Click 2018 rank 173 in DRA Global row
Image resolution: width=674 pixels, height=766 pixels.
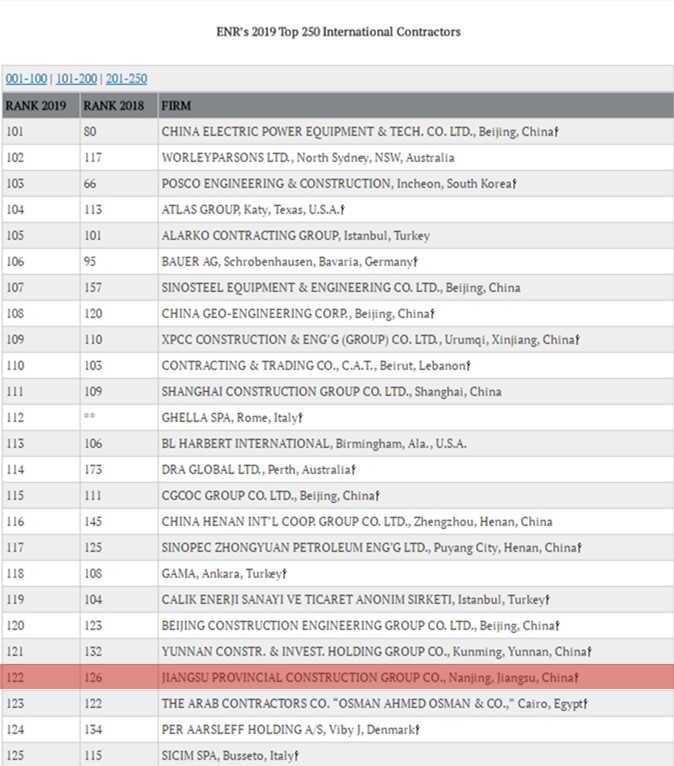tap(119, 469)
